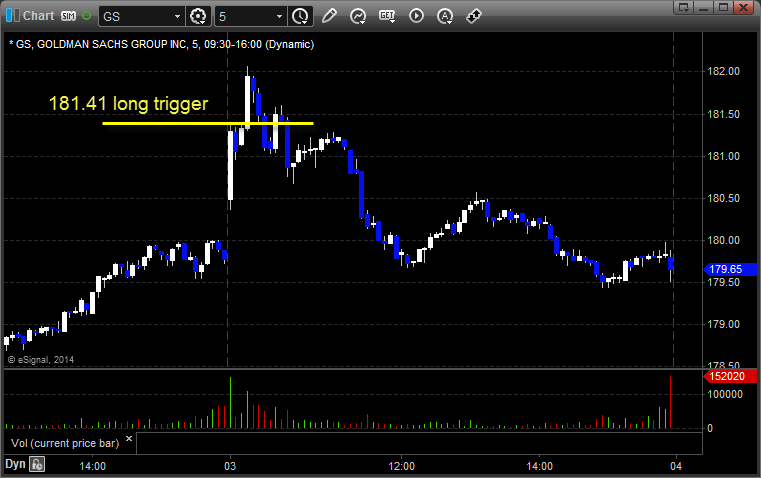Click the green connection status circle

pos(86,16)
